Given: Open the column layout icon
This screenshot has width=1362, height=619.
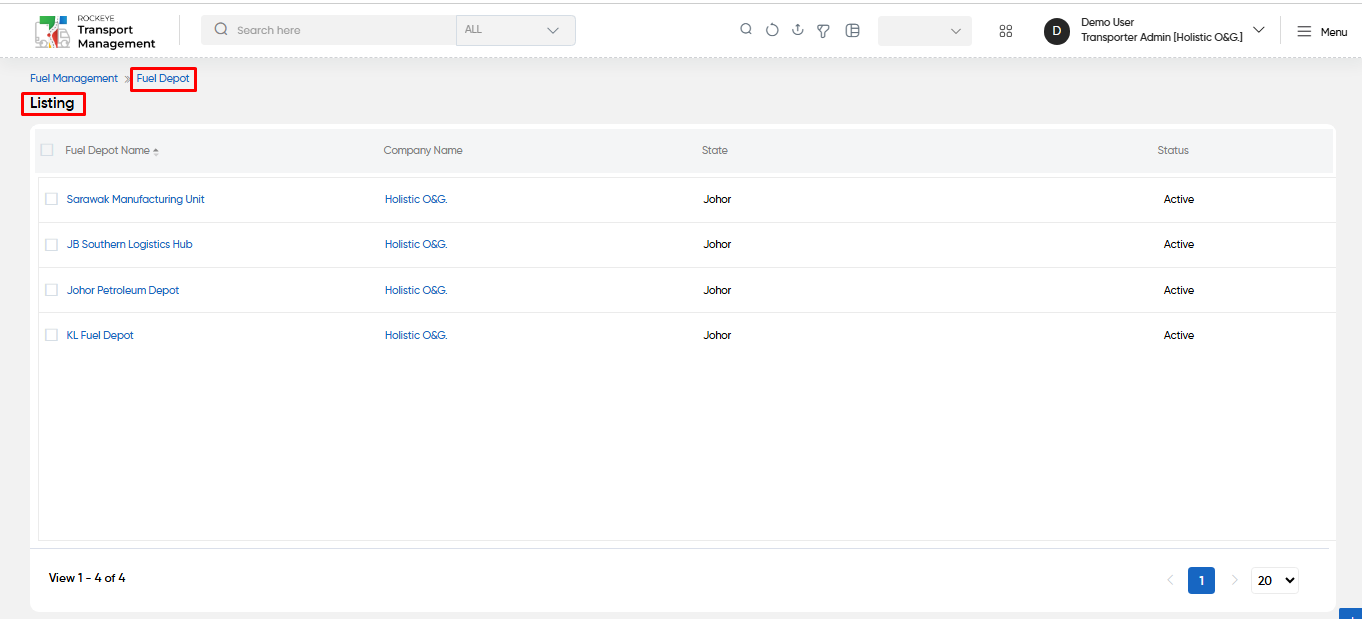Looking at the screenshot, I should click(852, 30).
